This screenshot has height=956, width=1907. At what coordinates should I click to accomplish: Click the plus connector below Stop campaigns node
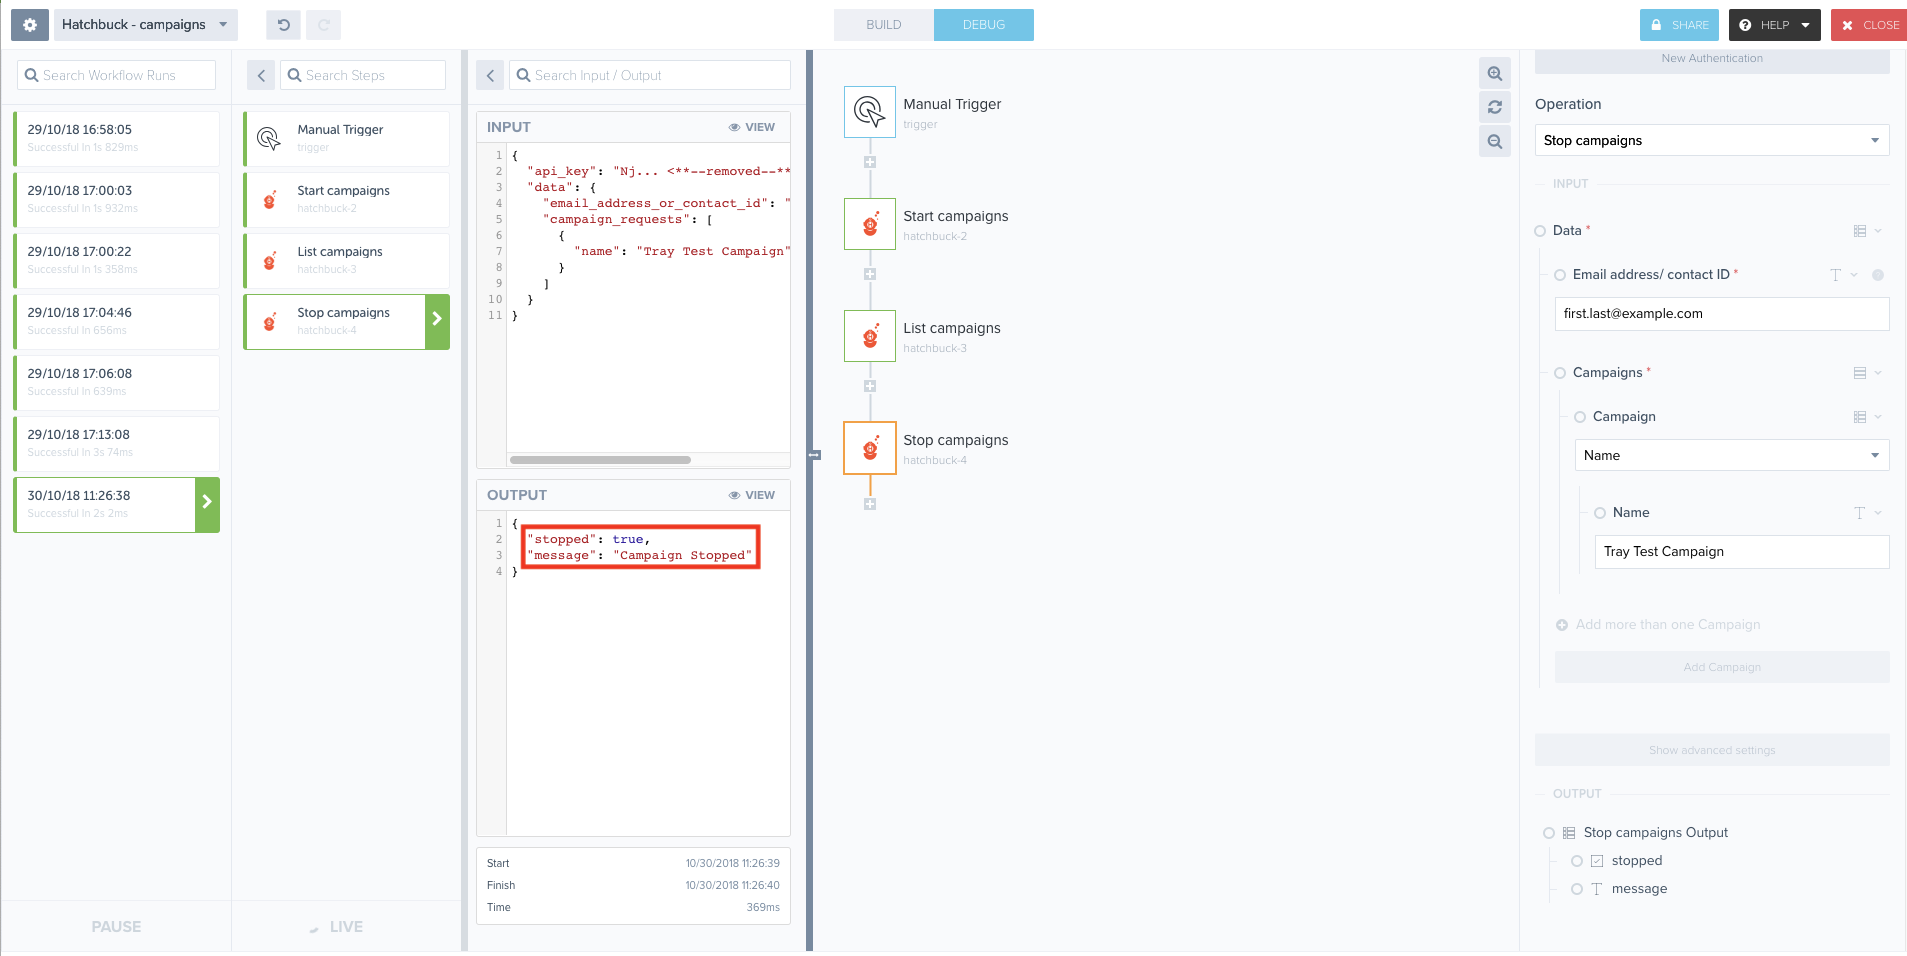pos(870,504)
